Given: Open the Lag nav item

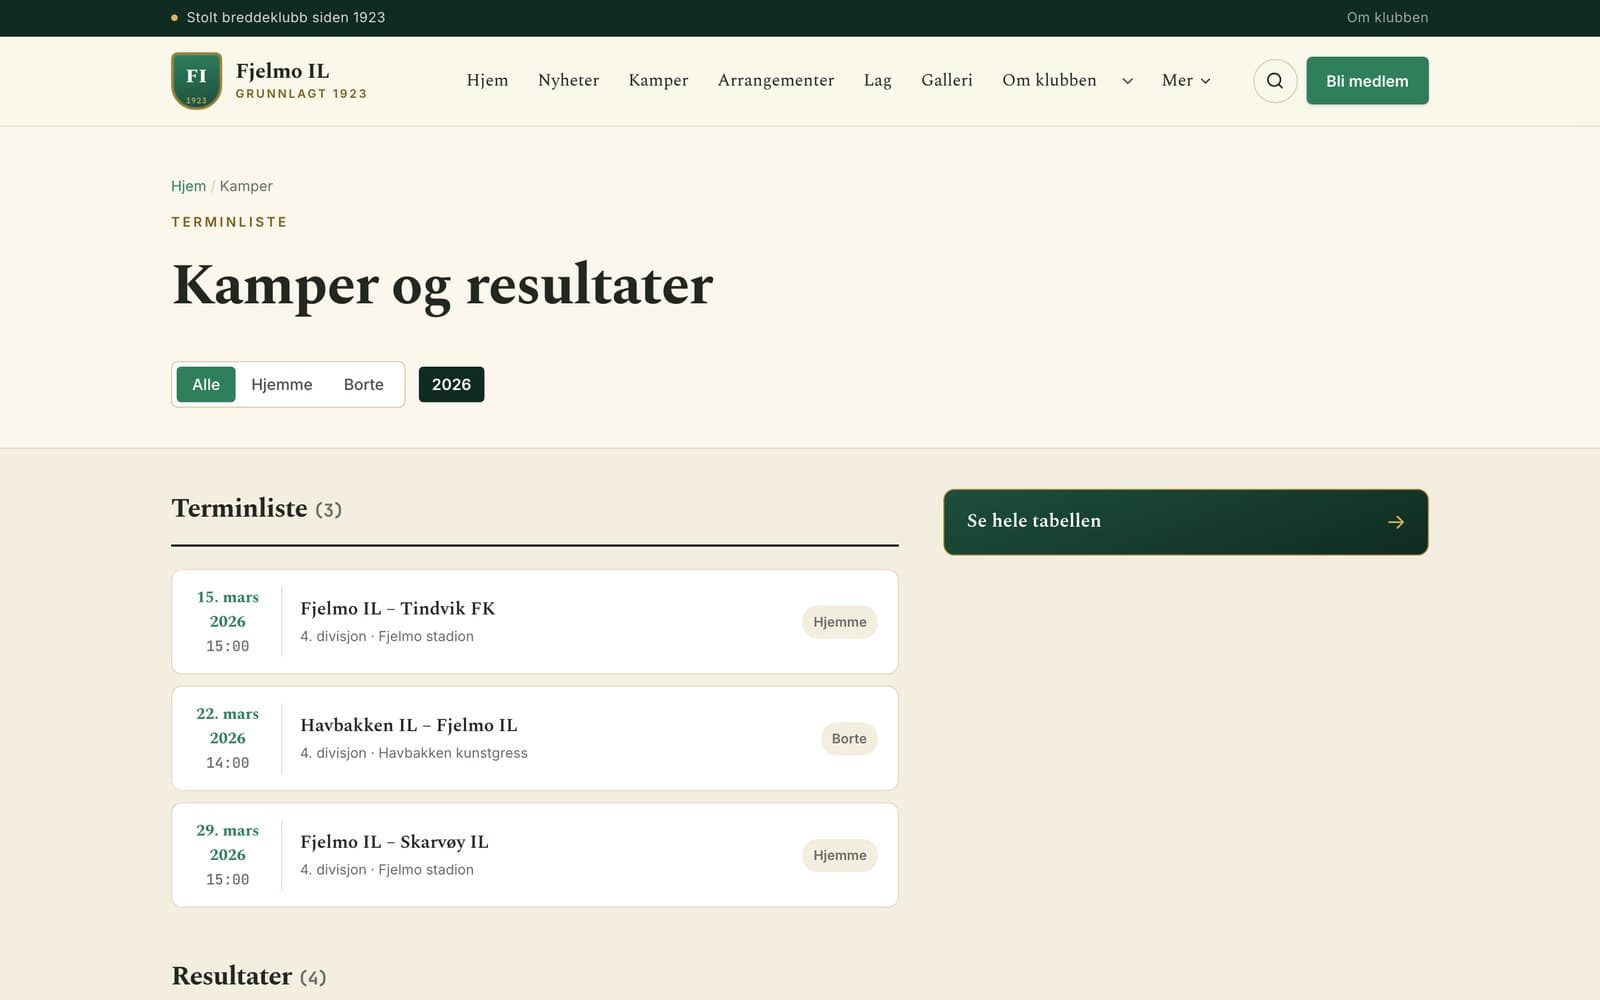Looking at the screenshot, I should click(877, 81).
